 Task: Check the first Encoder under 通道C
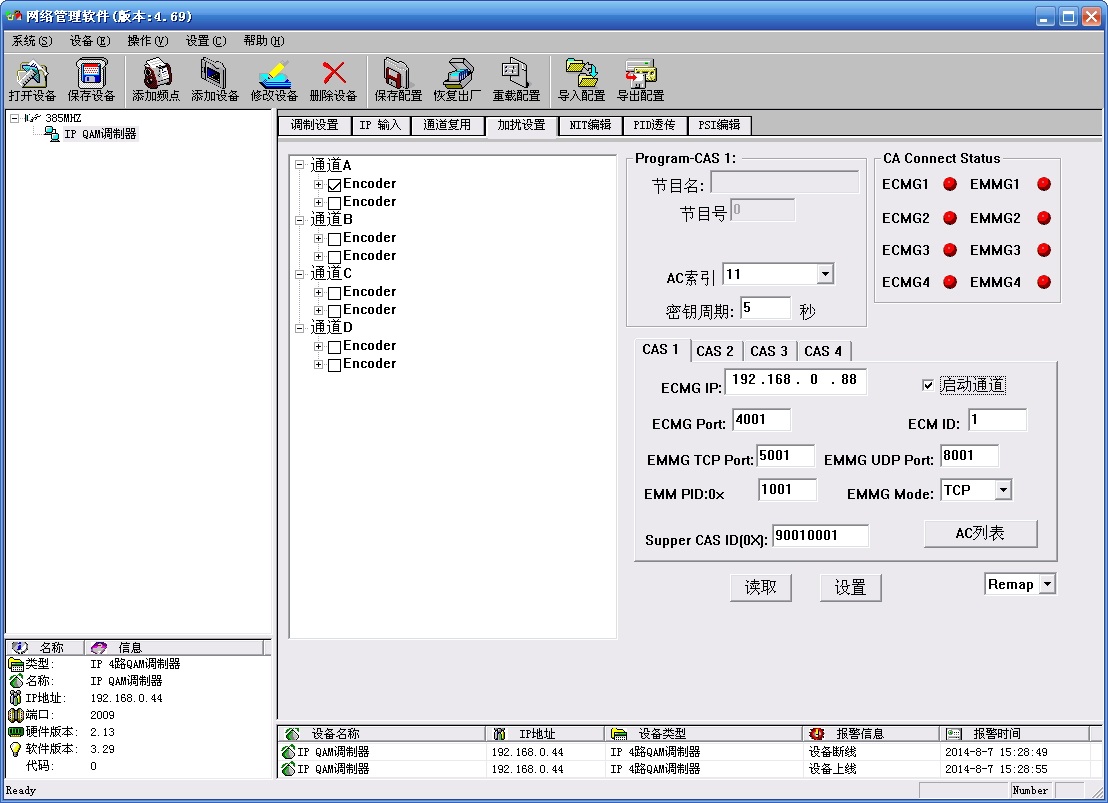(x=335, y=293)
